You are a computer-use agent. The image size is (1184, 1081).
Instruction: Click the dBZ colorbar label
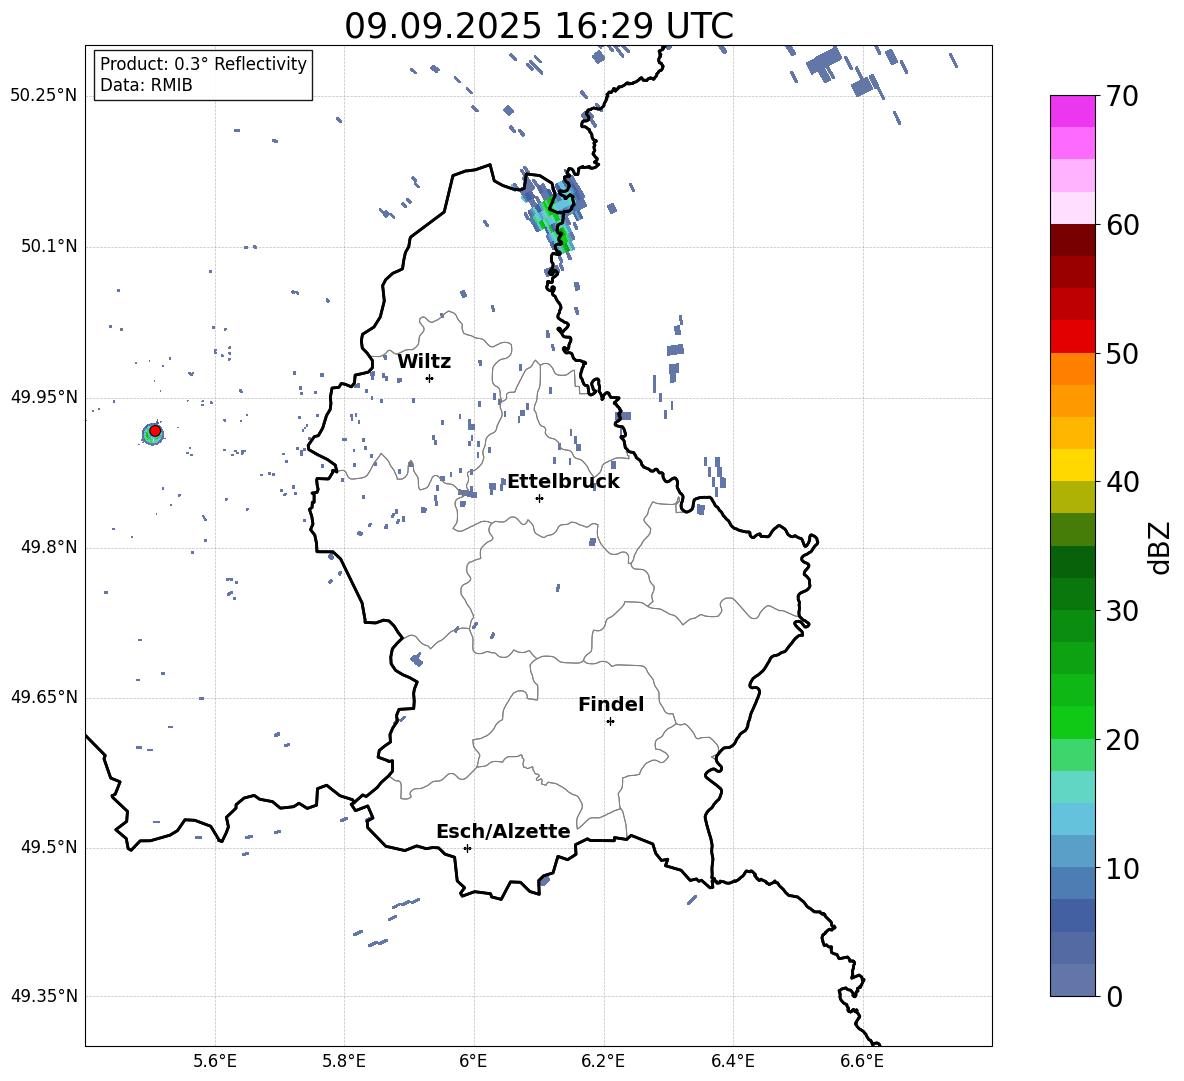1161,547
